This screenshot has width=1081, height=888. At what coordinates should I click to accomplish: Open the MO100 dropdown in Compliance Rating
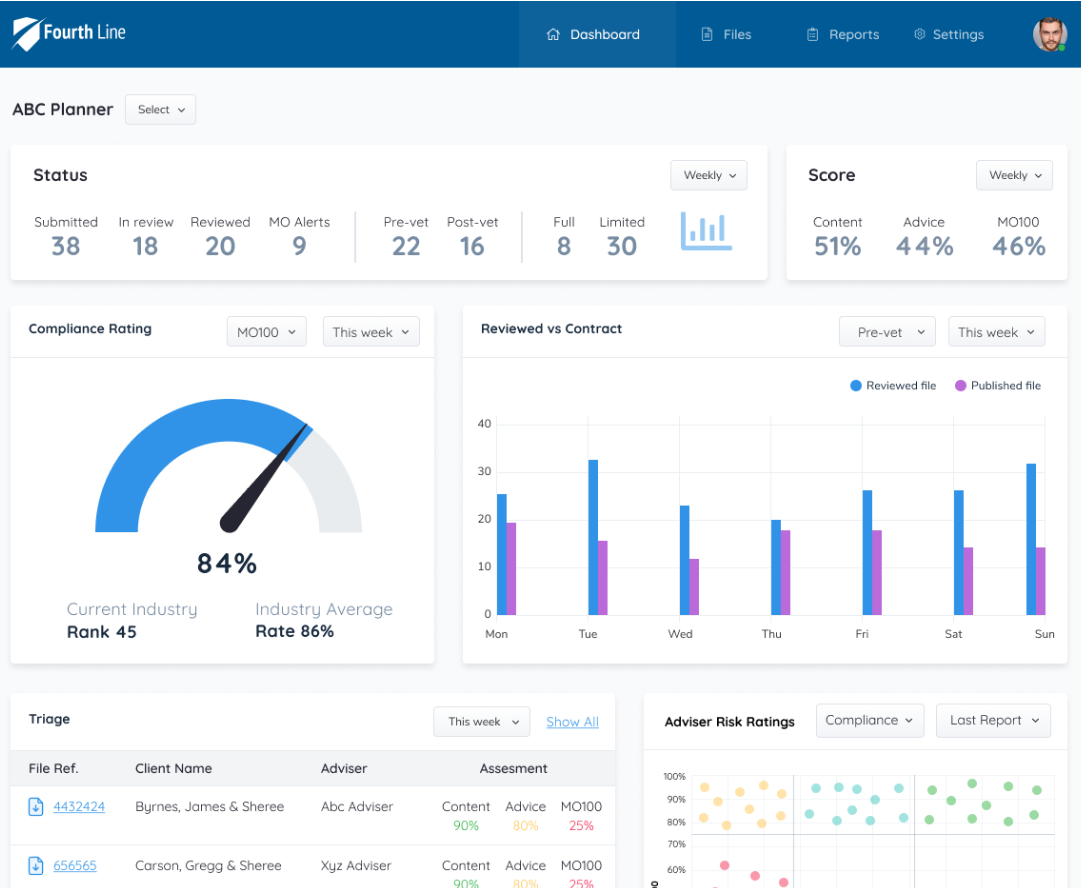[x=267, y=332]
